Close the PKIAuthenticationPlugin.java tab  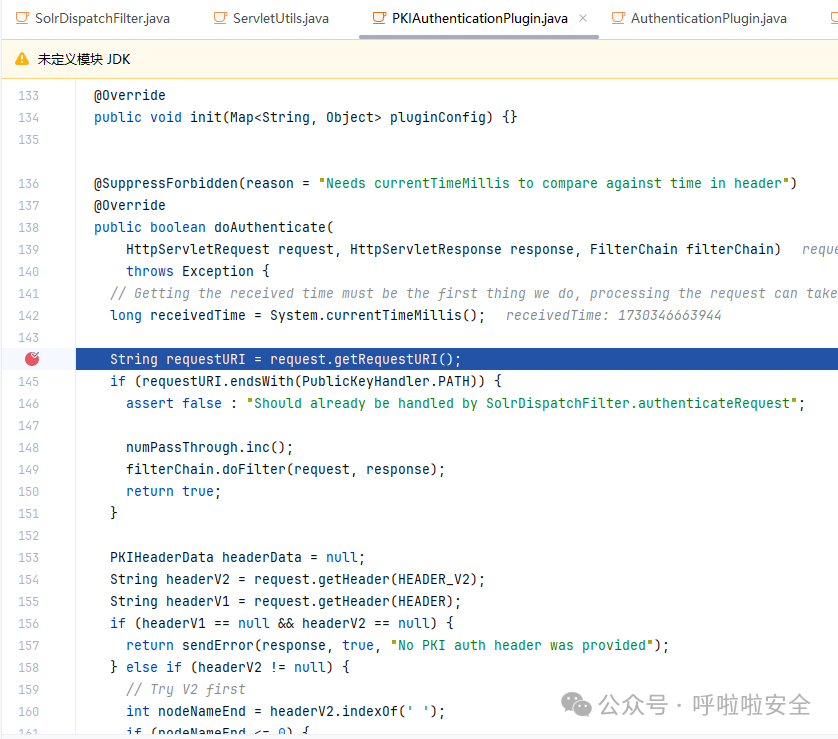tap(583, 19)
